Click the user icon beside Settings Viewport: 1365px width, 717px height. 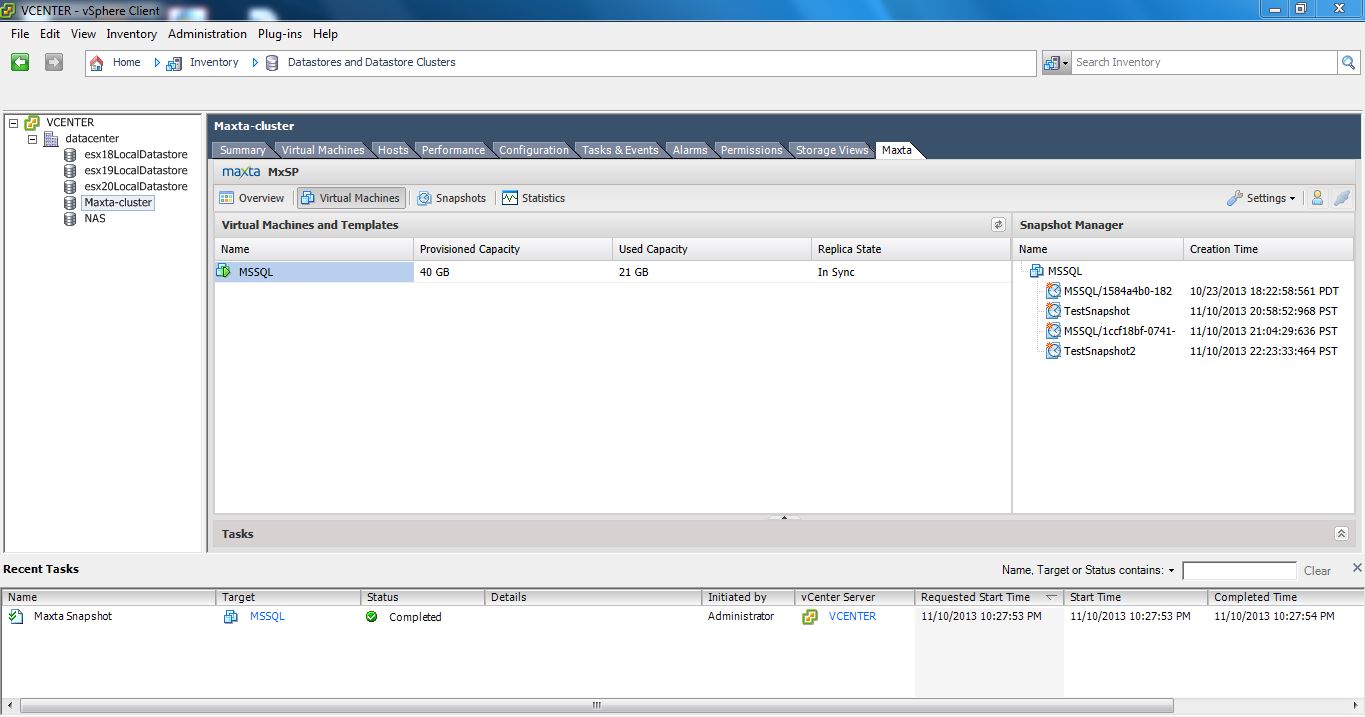pos(1317,198)
